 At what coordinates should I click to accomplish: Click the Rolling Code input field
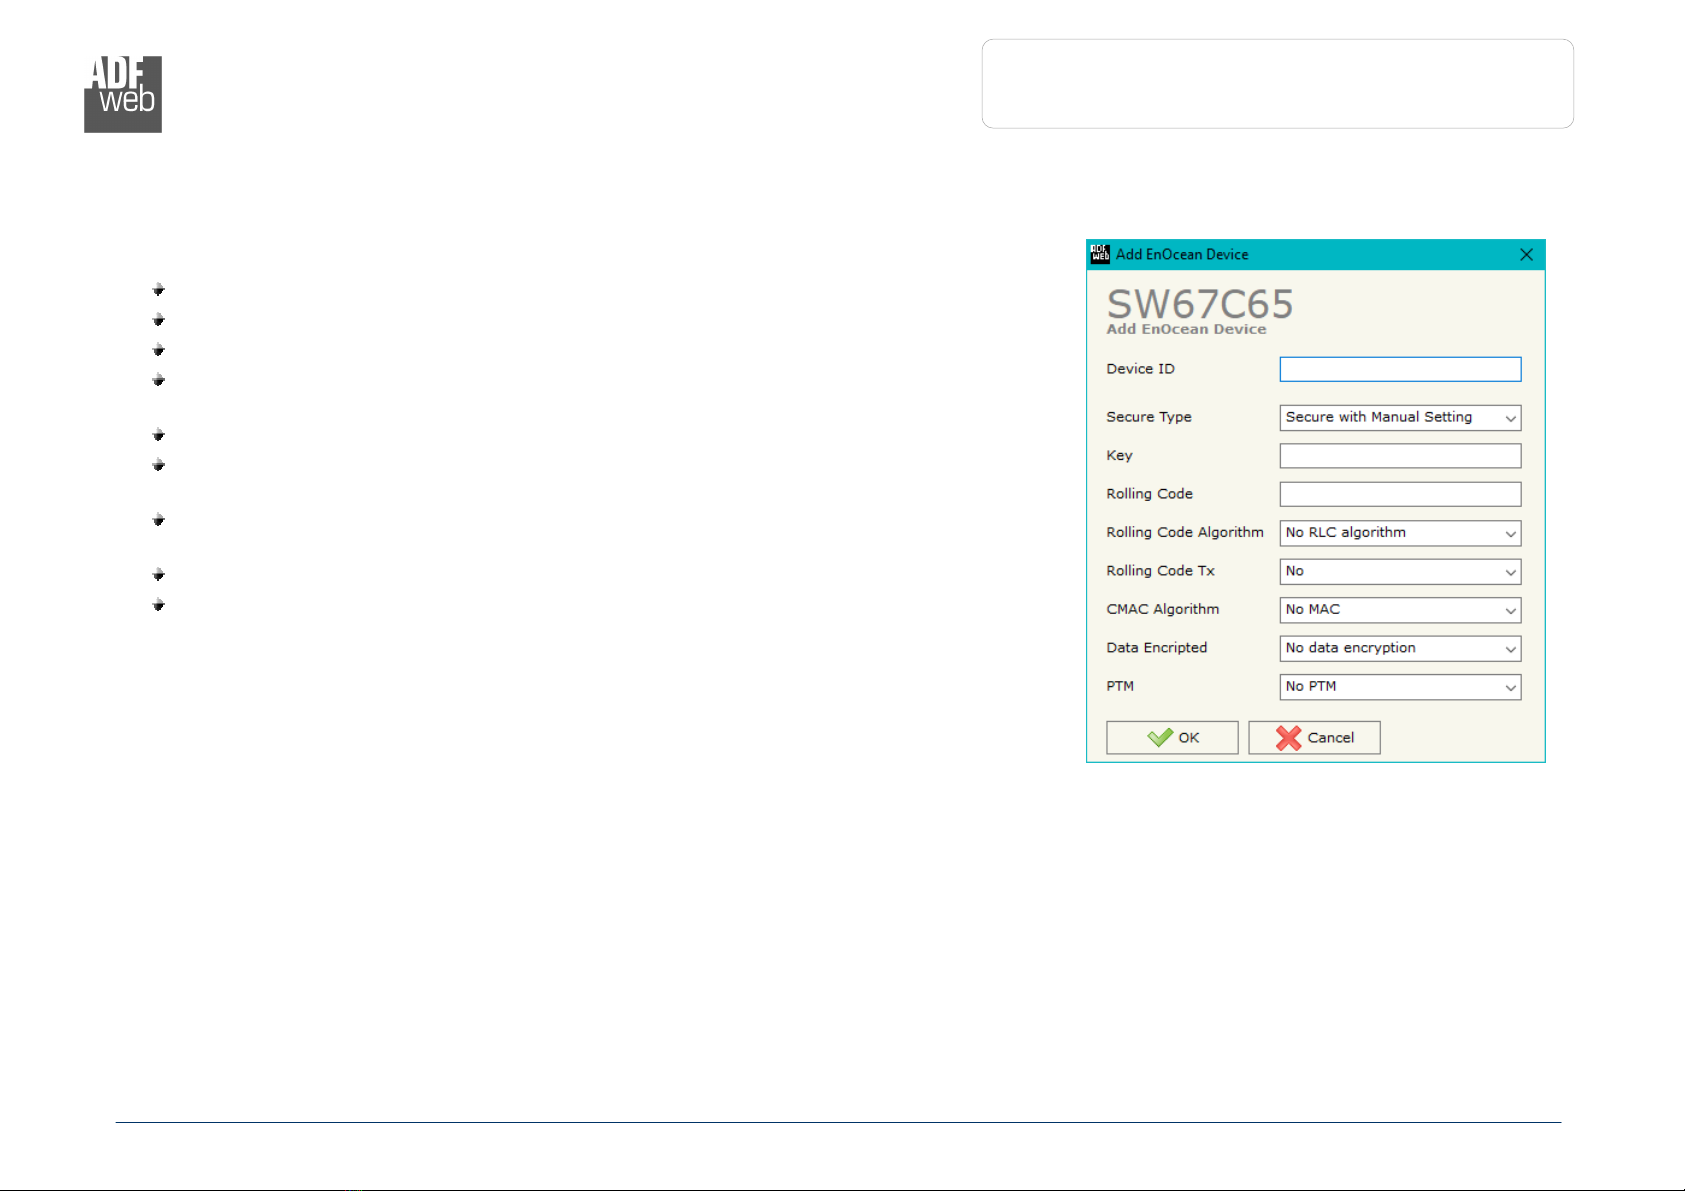click(x=1400, y=494)
